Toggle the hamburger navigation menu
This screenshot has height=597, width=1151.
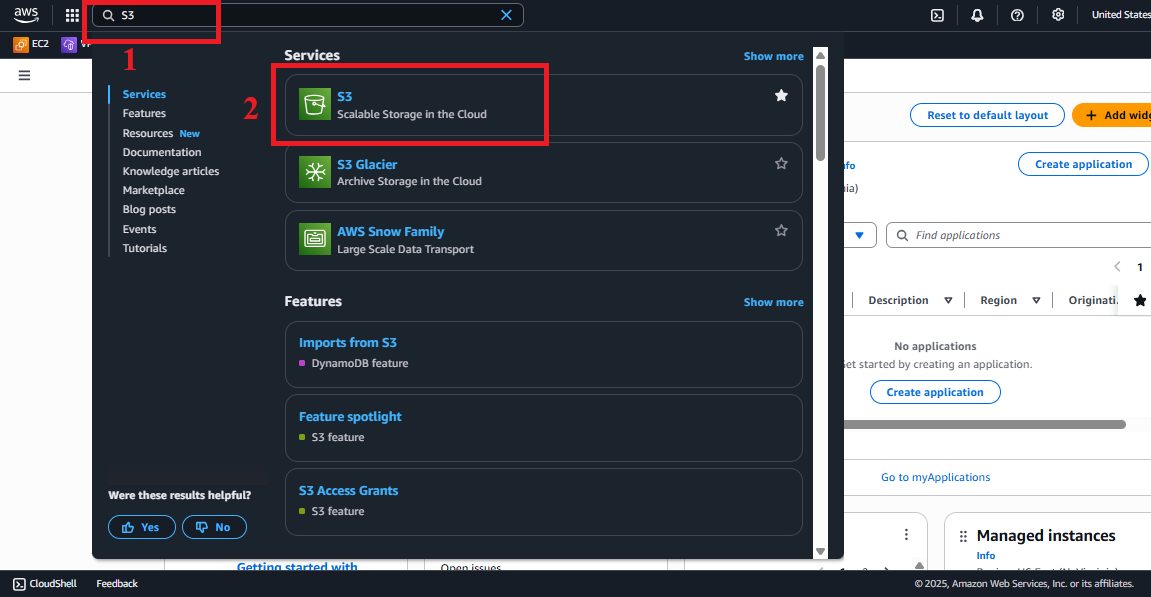click(24, 76)
